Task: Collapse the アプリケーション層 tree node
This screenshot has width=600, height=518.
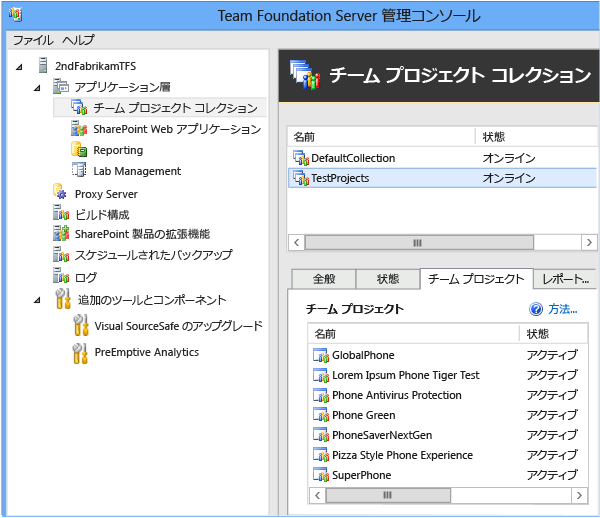Action: tap(37, 88)
